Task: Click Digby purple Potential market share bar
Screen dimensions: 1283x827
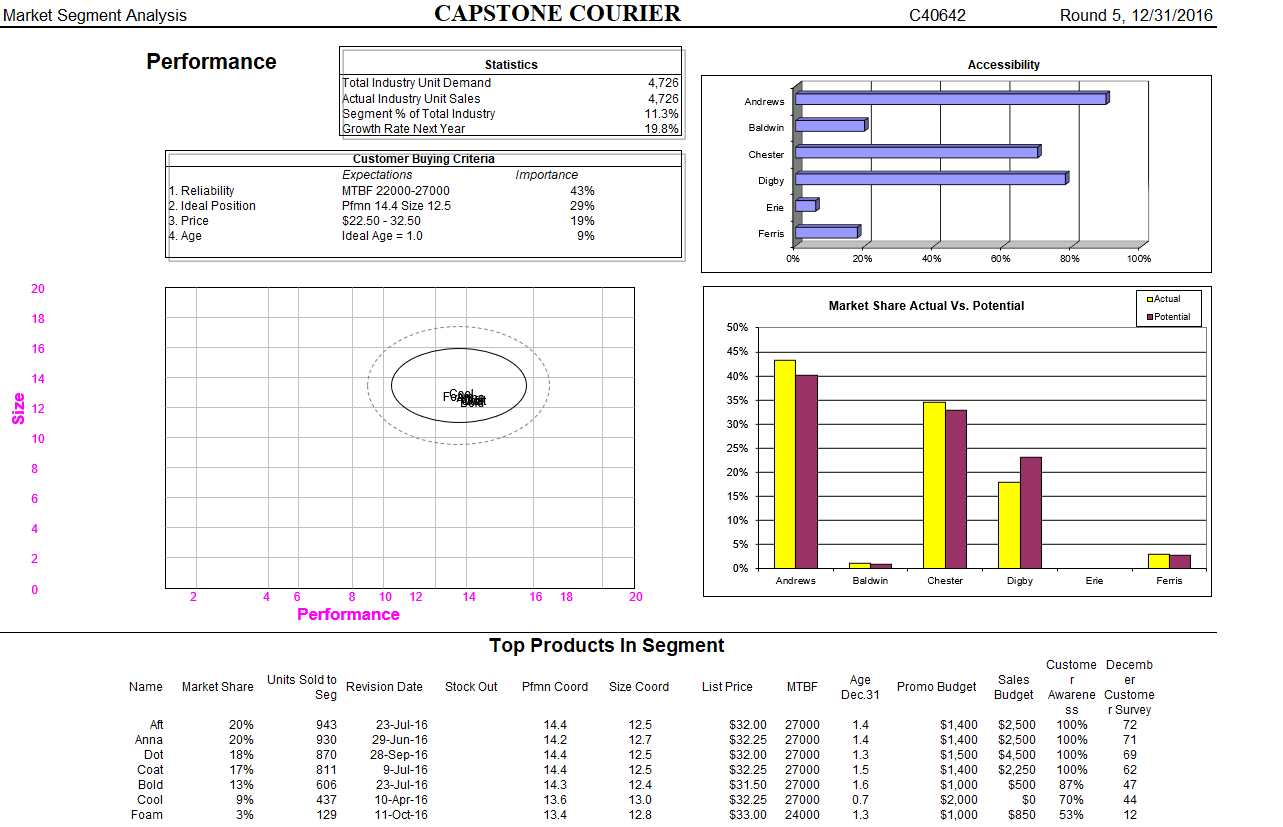Action: pos(1031,512)
